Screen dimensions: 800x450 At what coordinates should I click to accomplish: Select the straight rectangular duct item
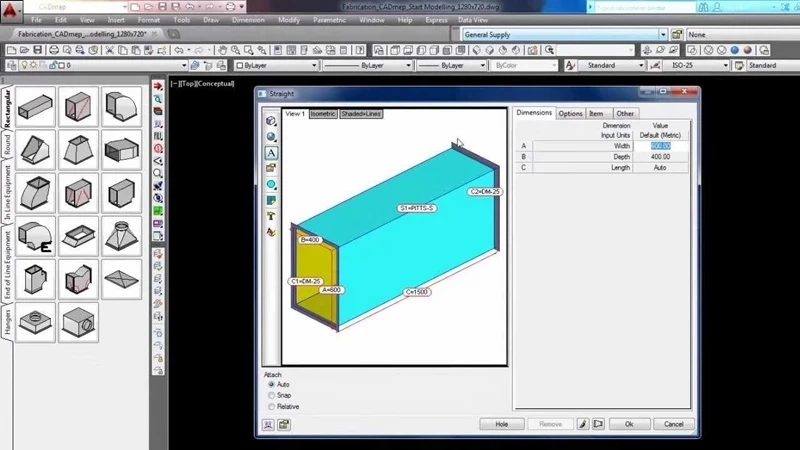(x=35, y=107)
